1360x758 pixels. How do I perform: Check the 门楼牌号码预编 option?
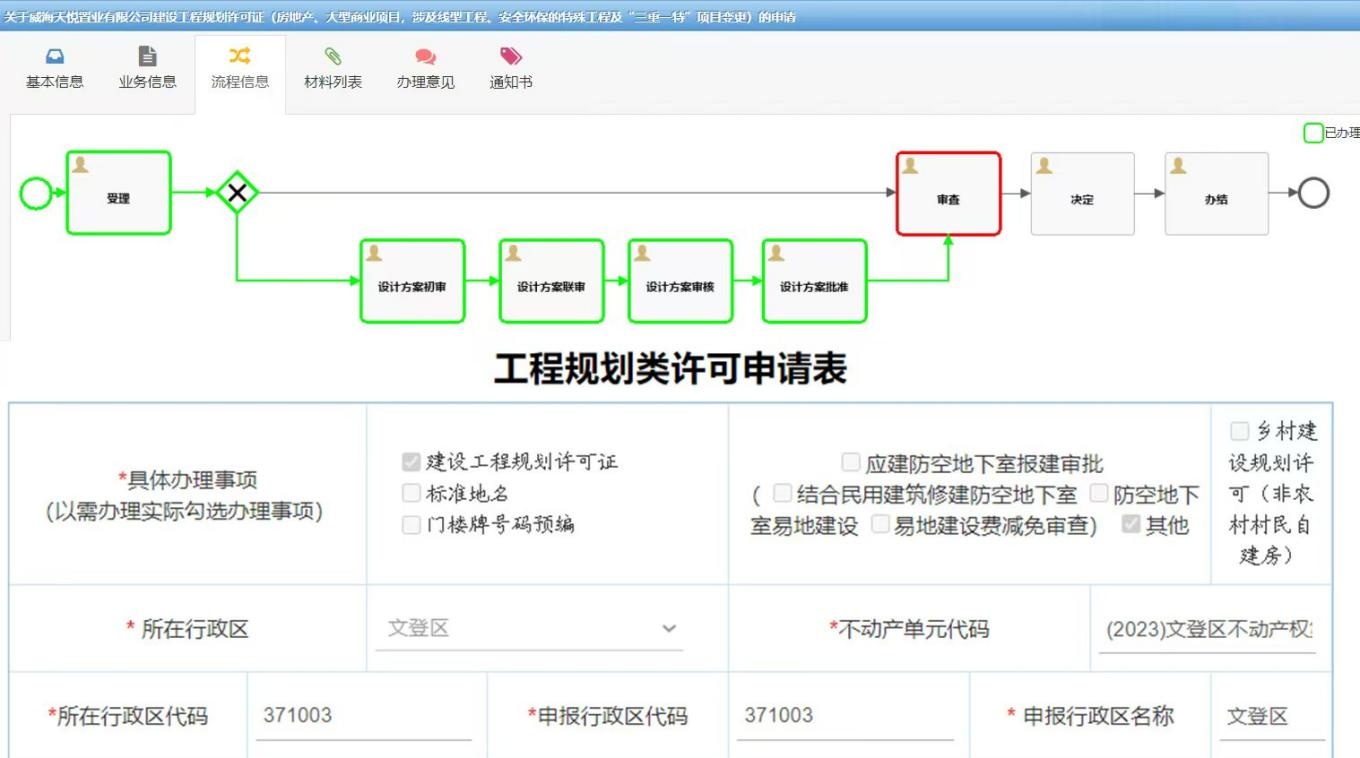[411, 525]
